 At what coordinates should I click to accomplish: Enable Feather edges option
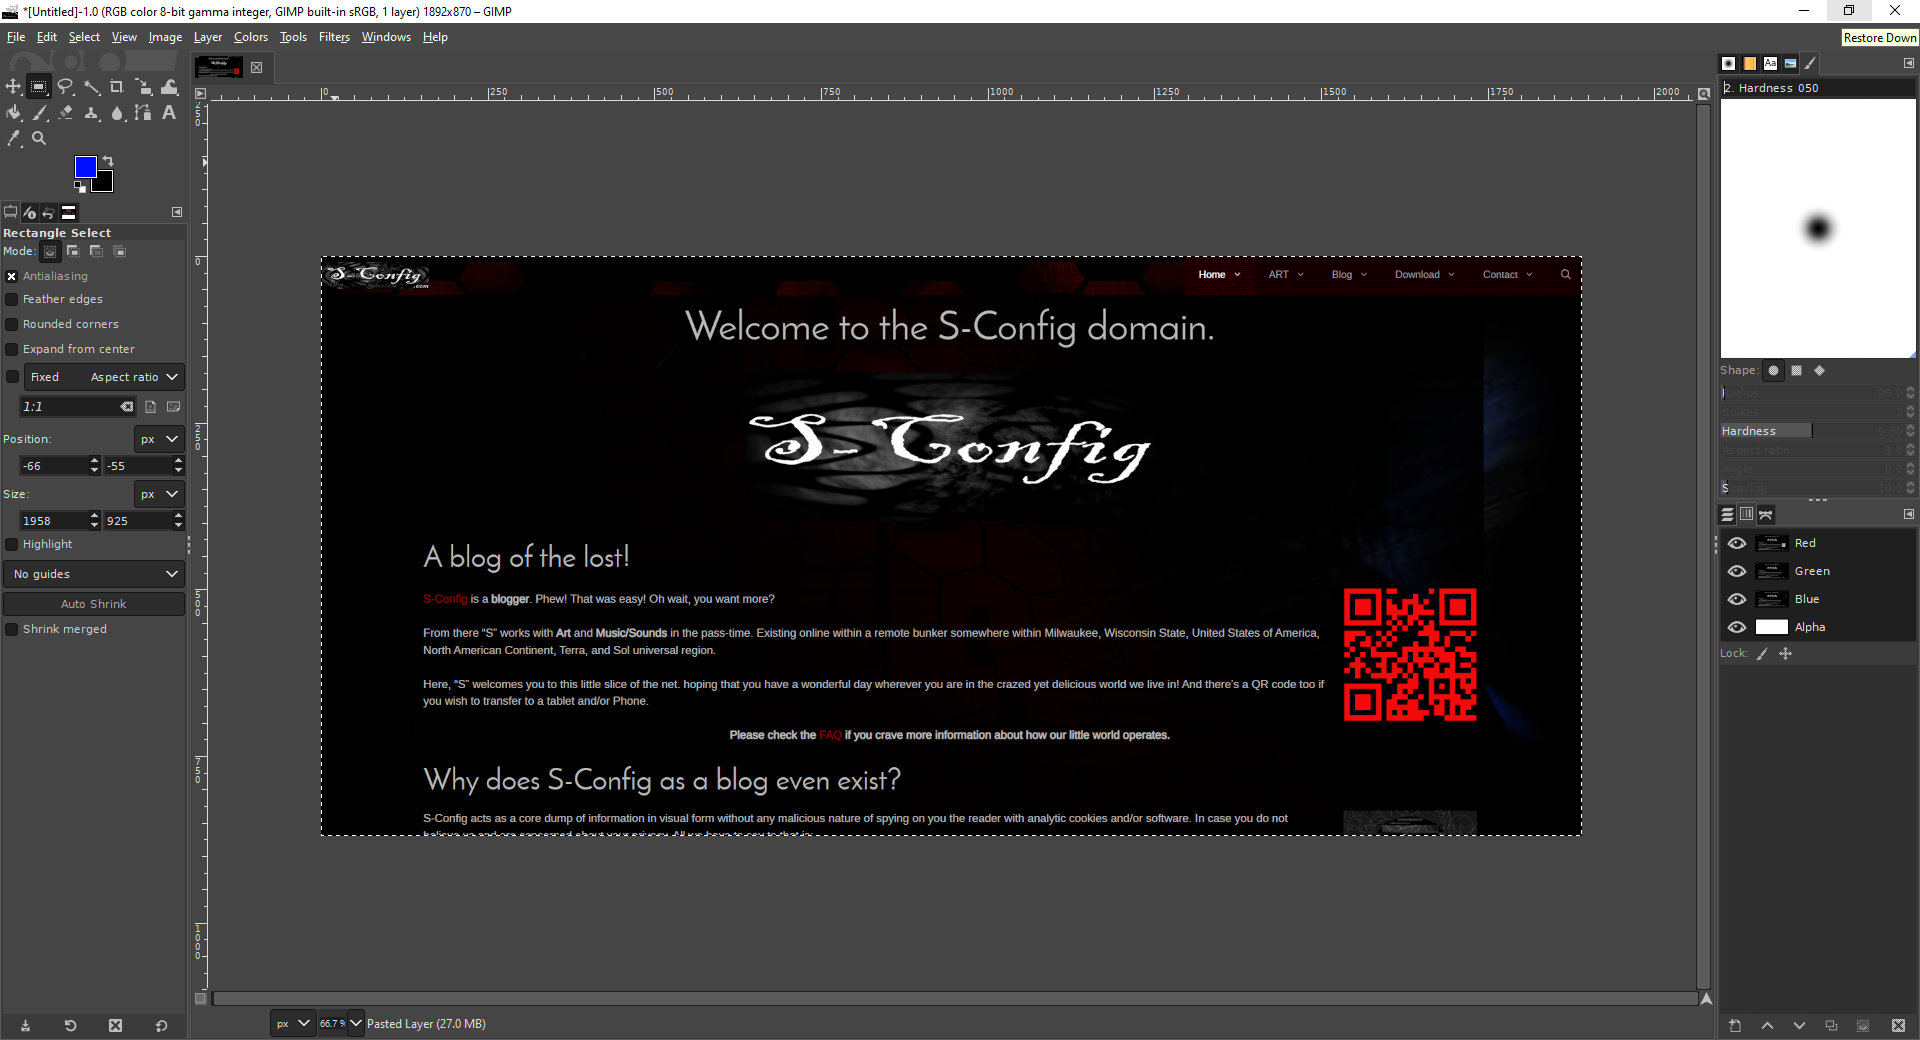[x=12, y=299]
